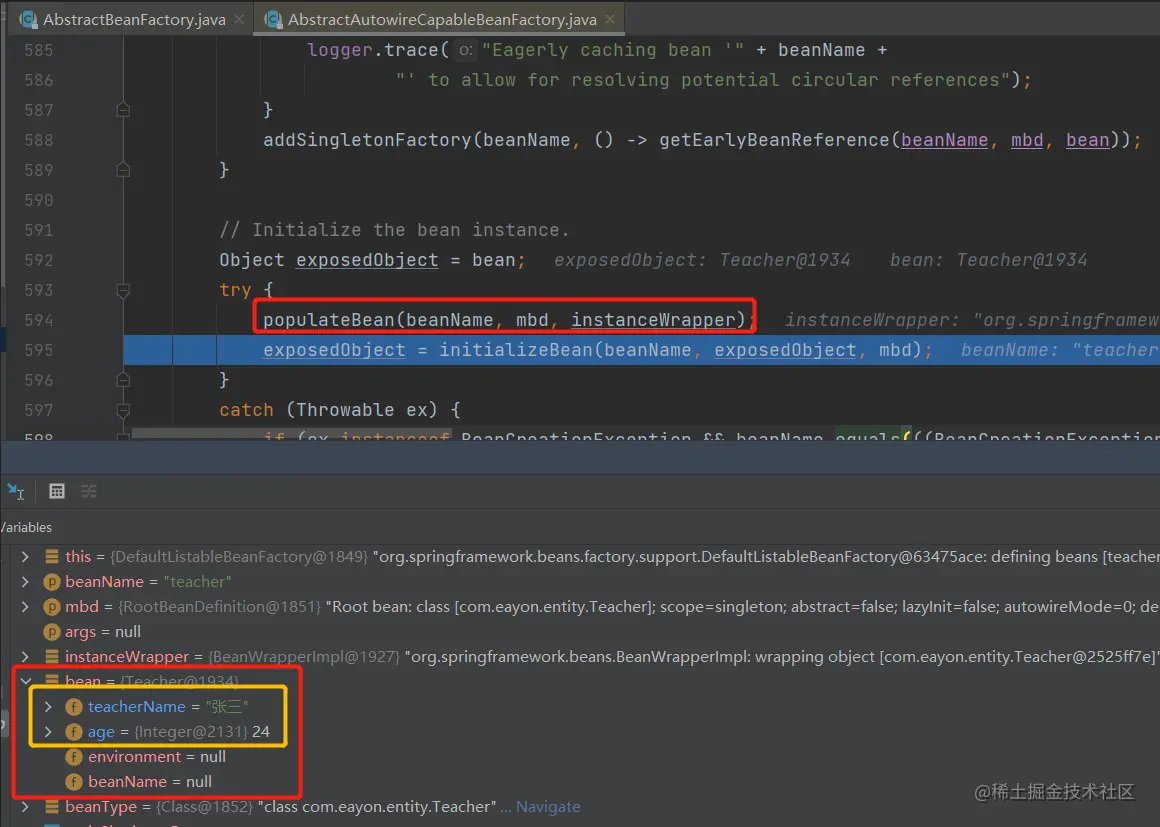Switch to AbstractAutowireCapableBeanFactory.java tab
Viewport: 1160px width, 827px height.
click(441, 19)
